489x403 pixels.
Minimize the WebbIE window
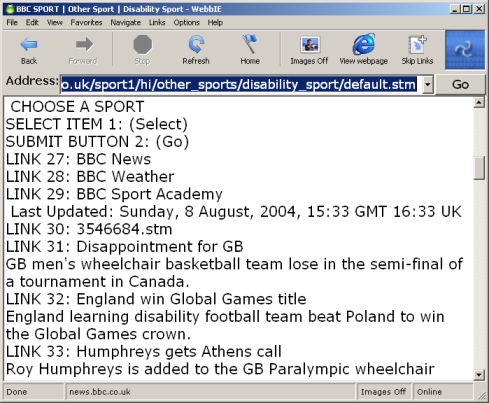point(455,9)
